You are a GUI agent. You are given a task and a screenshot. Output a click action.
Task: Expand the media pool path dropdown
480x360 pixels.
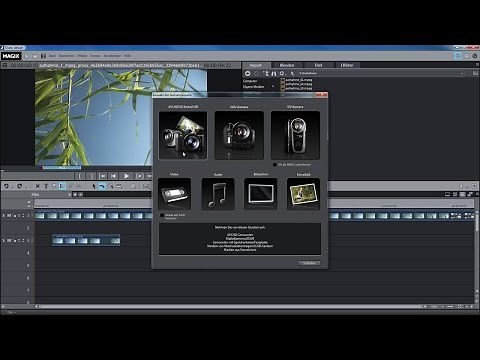point(462,73)
